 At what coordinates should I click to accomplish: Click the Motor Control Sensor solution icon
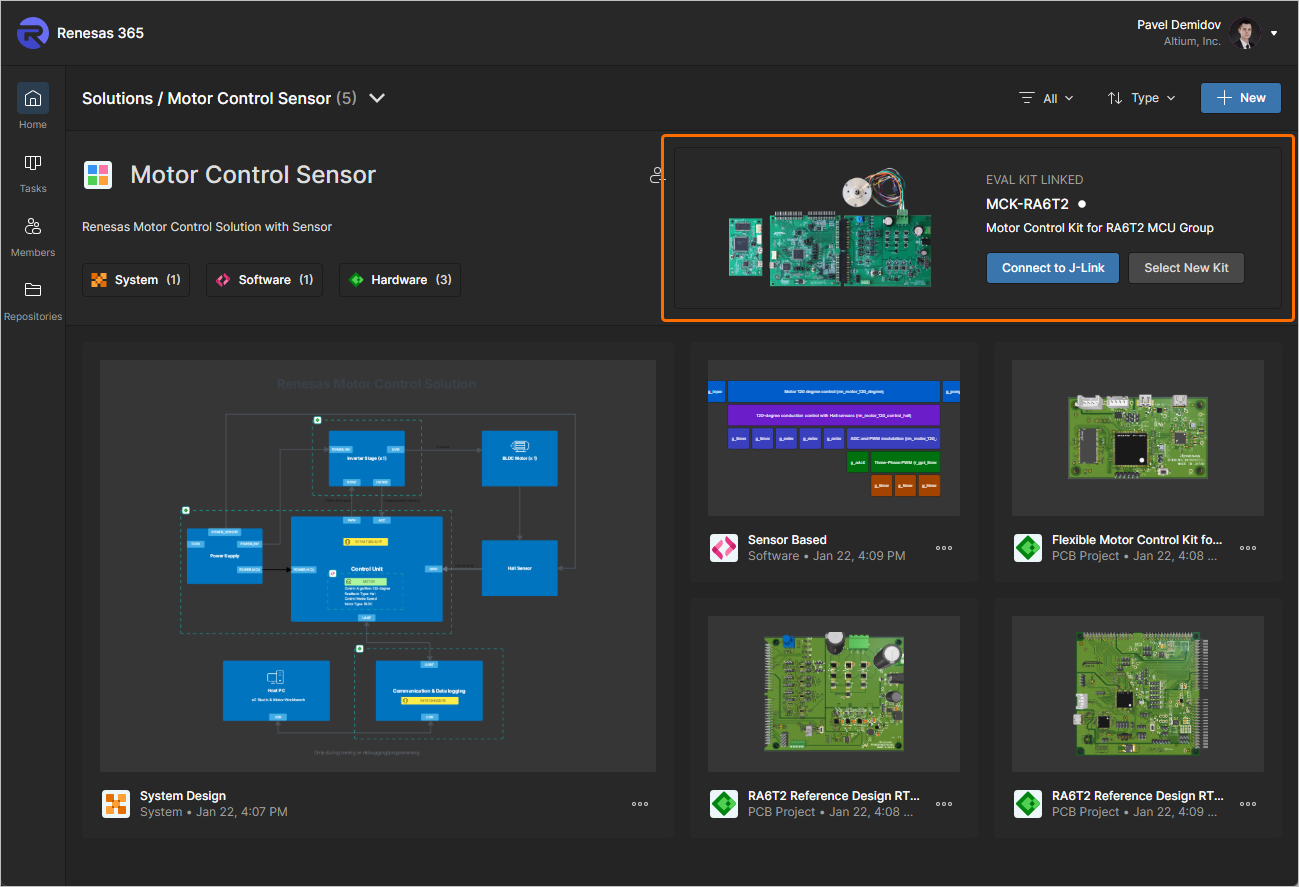(x=98, y=175)
